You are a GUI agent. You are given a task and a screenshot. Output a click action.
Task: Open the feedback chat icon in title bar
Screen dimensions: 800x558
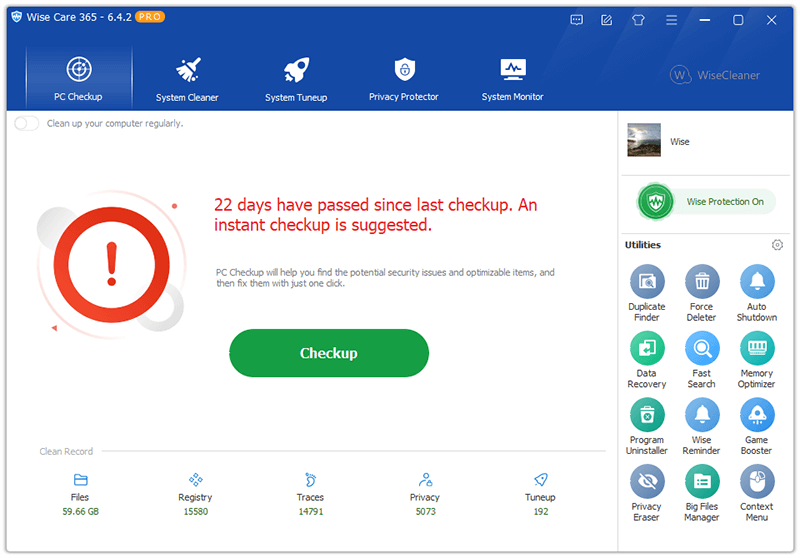(x=577, y=20)
